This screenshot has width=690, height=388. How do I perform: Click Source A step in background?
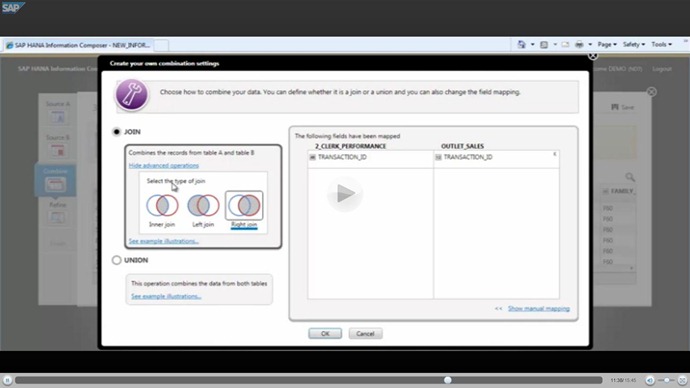(x=58, y=113)
